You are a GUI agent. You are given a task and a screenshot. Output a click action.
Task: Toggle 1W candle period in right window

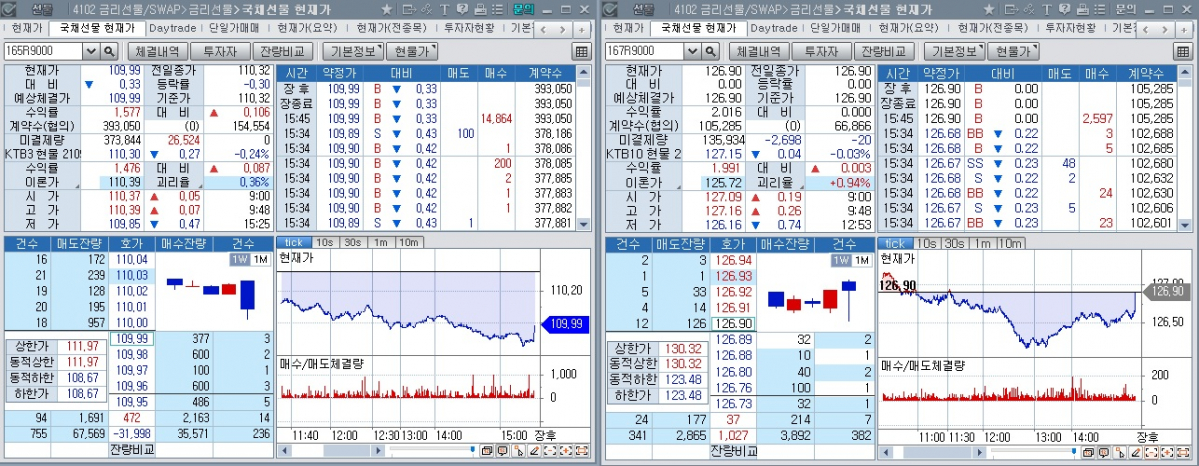coord(841,260)
